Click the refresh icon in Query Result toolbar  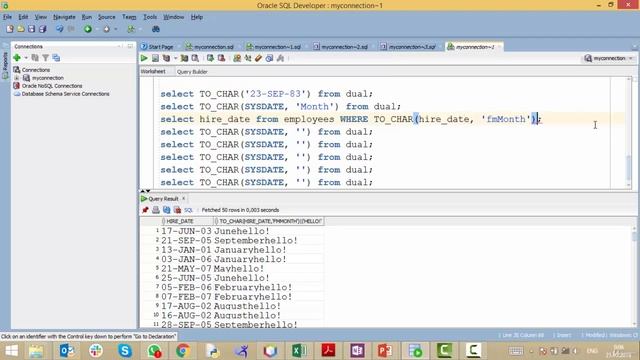[x=167, y=210]
